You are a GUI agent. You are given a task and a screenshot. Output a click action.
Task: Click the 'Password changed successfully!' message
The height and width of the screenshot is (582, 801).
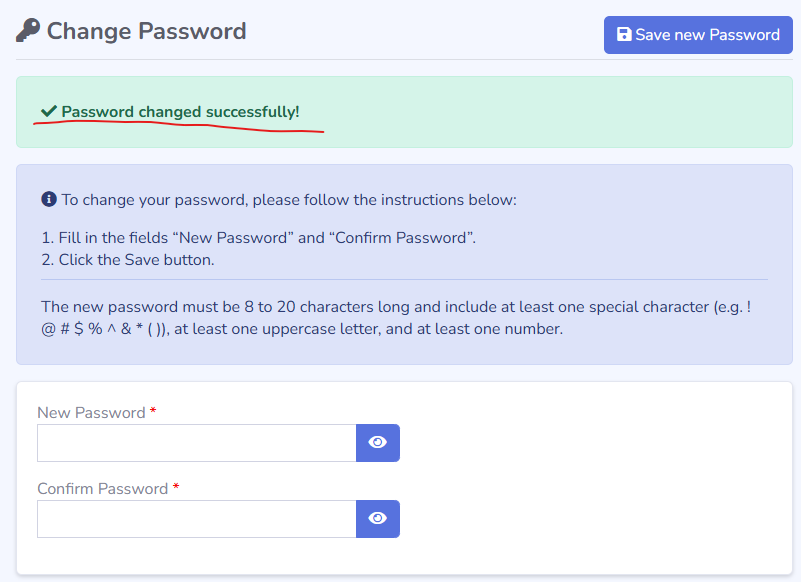point(180,112)
